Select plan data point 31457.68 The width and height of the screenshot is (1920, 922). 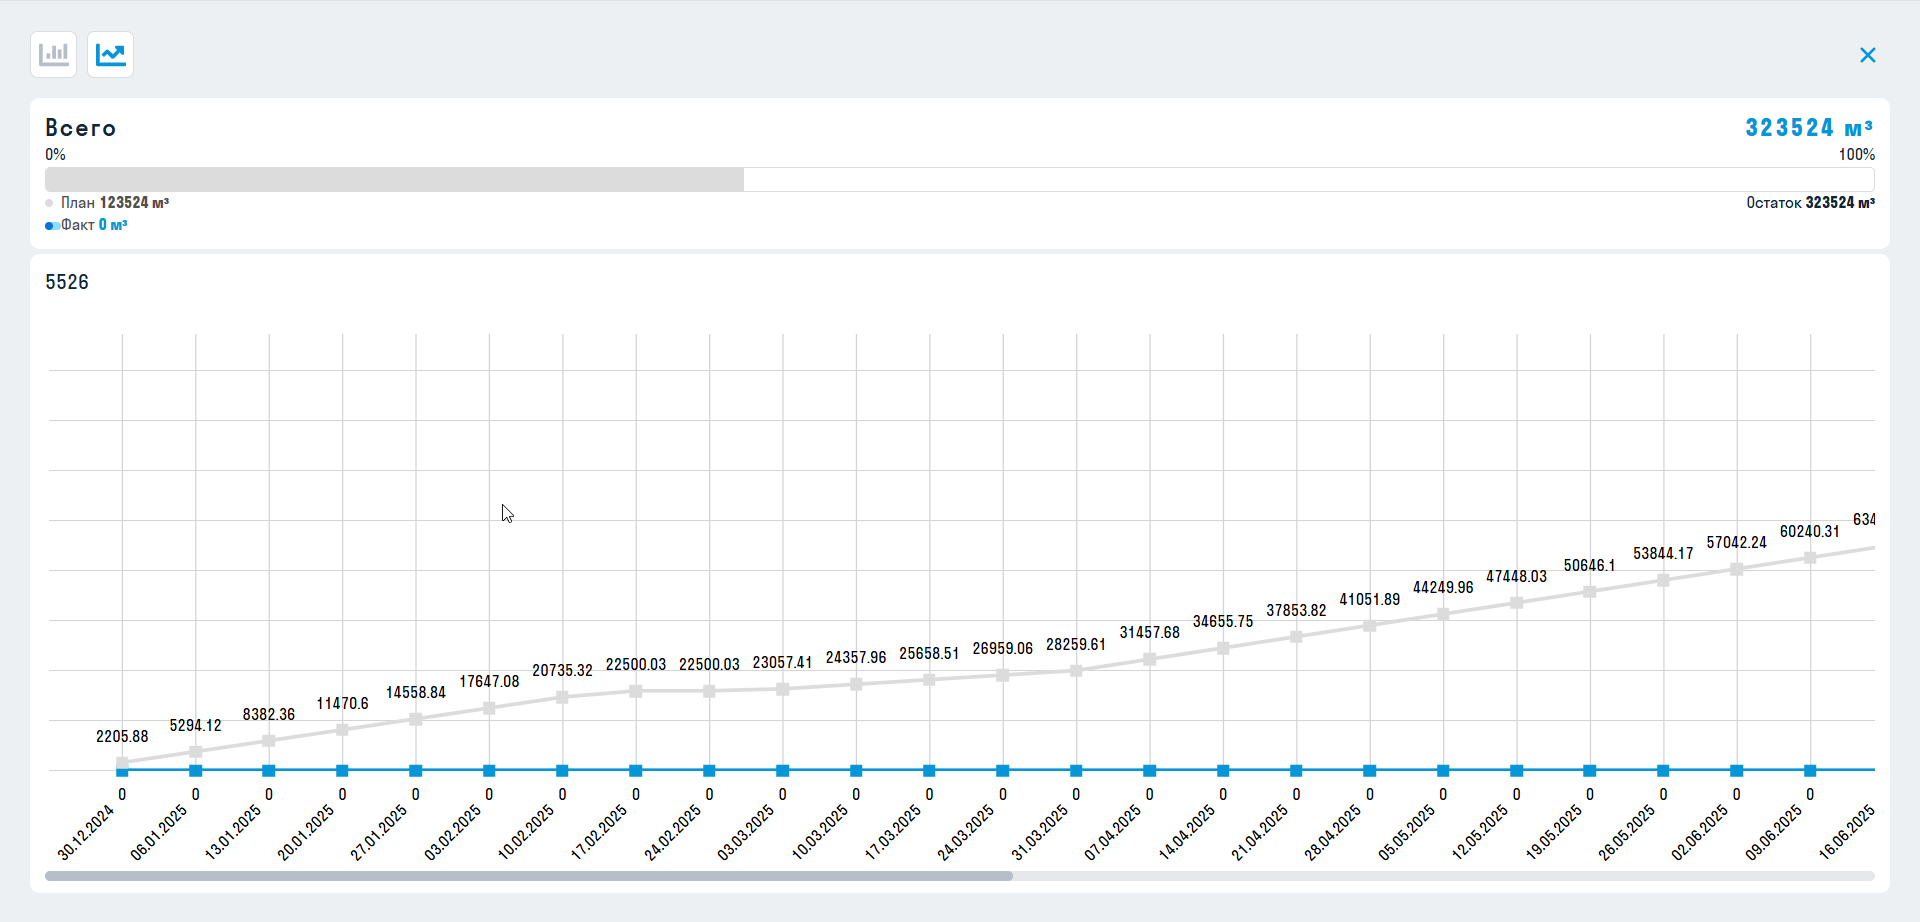tap(1150, 659)
